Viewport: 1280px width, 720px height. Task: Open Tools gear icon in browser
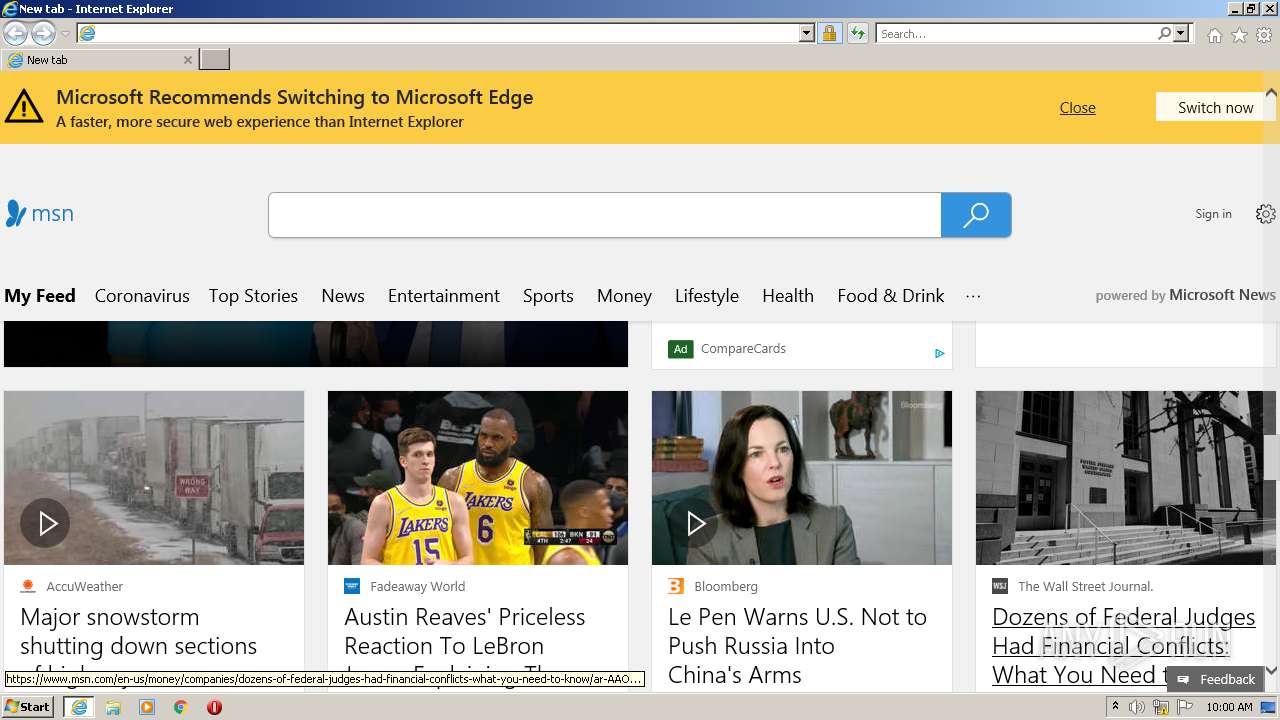1264,35
